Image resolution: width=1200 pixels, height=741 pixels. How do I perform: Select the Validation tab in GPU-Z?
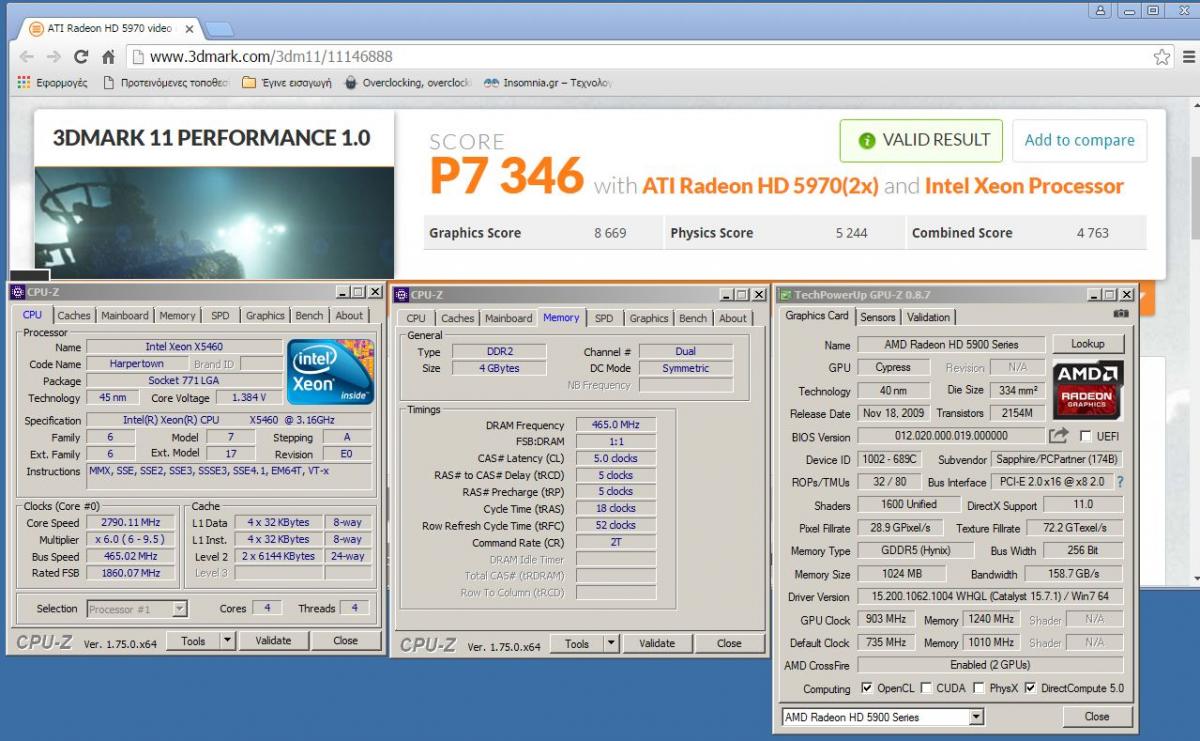click(928, 317)
